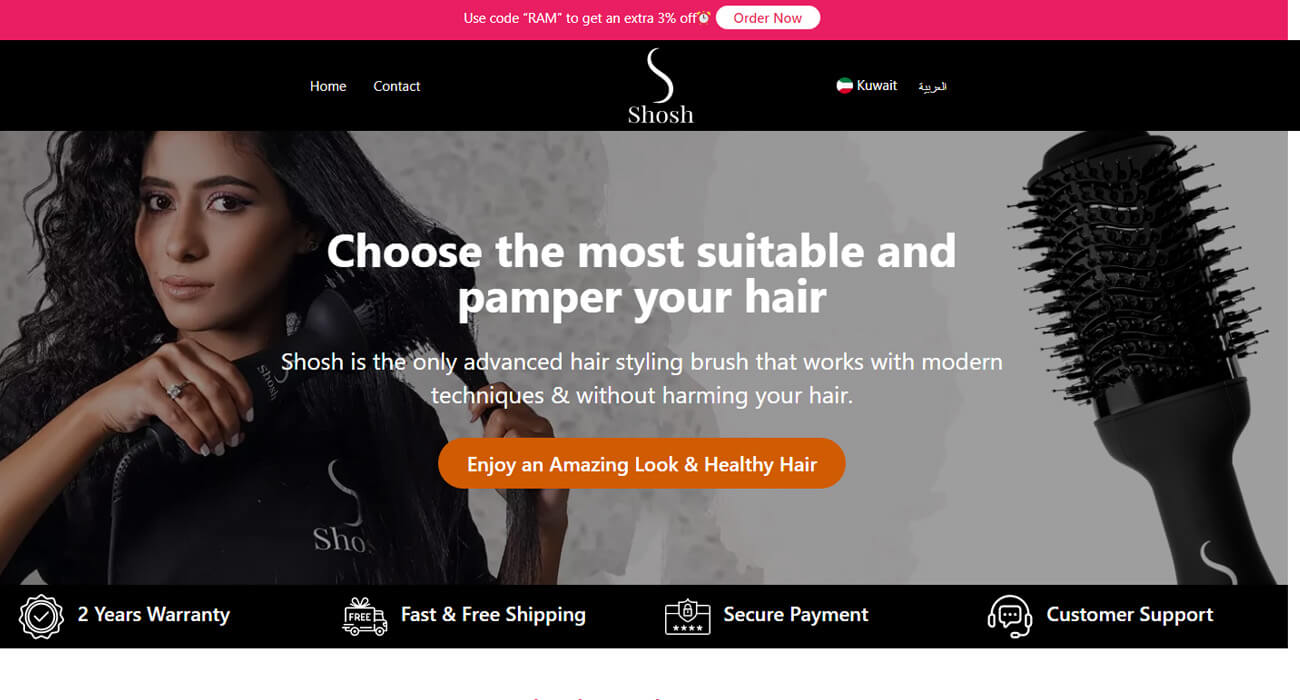This screenshot has width=1300, height=700.
Task: Click the 2 Years Warranty label
Action: coord(154,615)
